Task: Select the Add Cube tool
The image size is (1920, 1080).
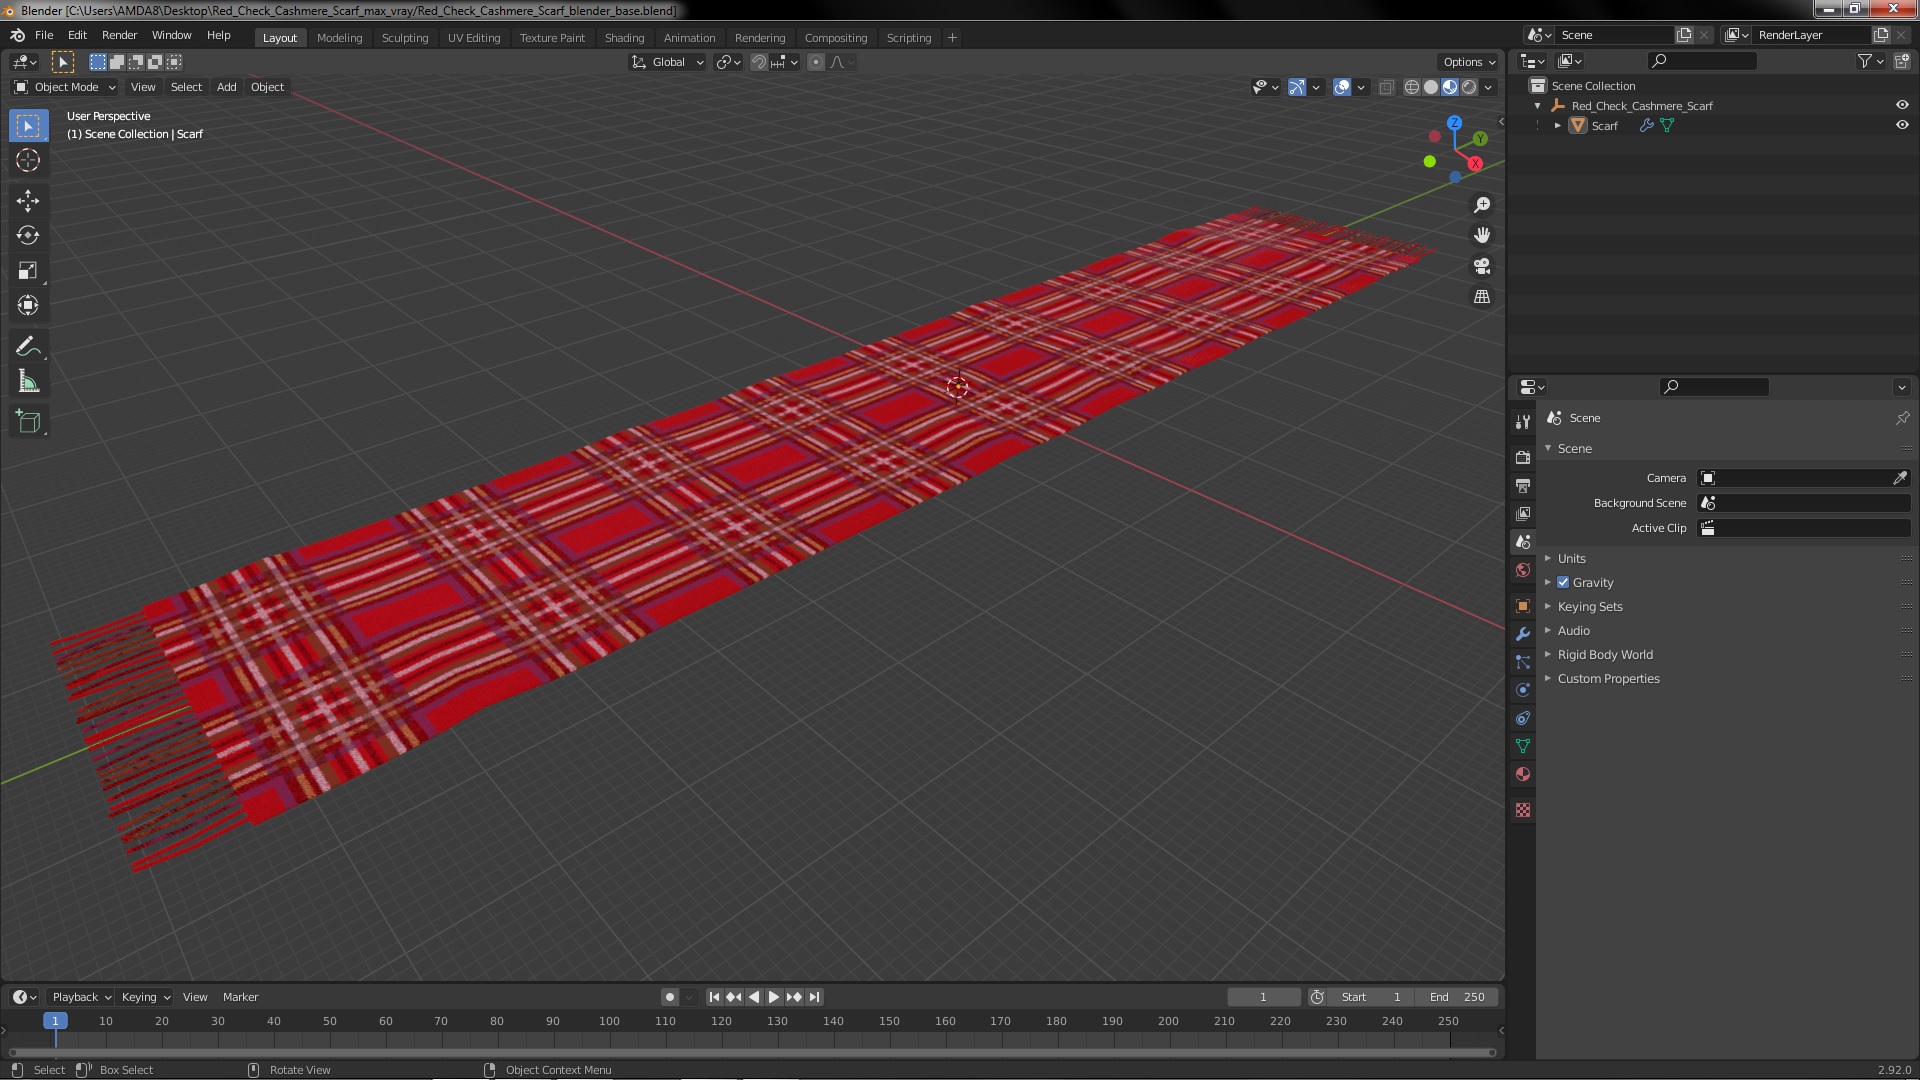Action: tap(28, 422)
